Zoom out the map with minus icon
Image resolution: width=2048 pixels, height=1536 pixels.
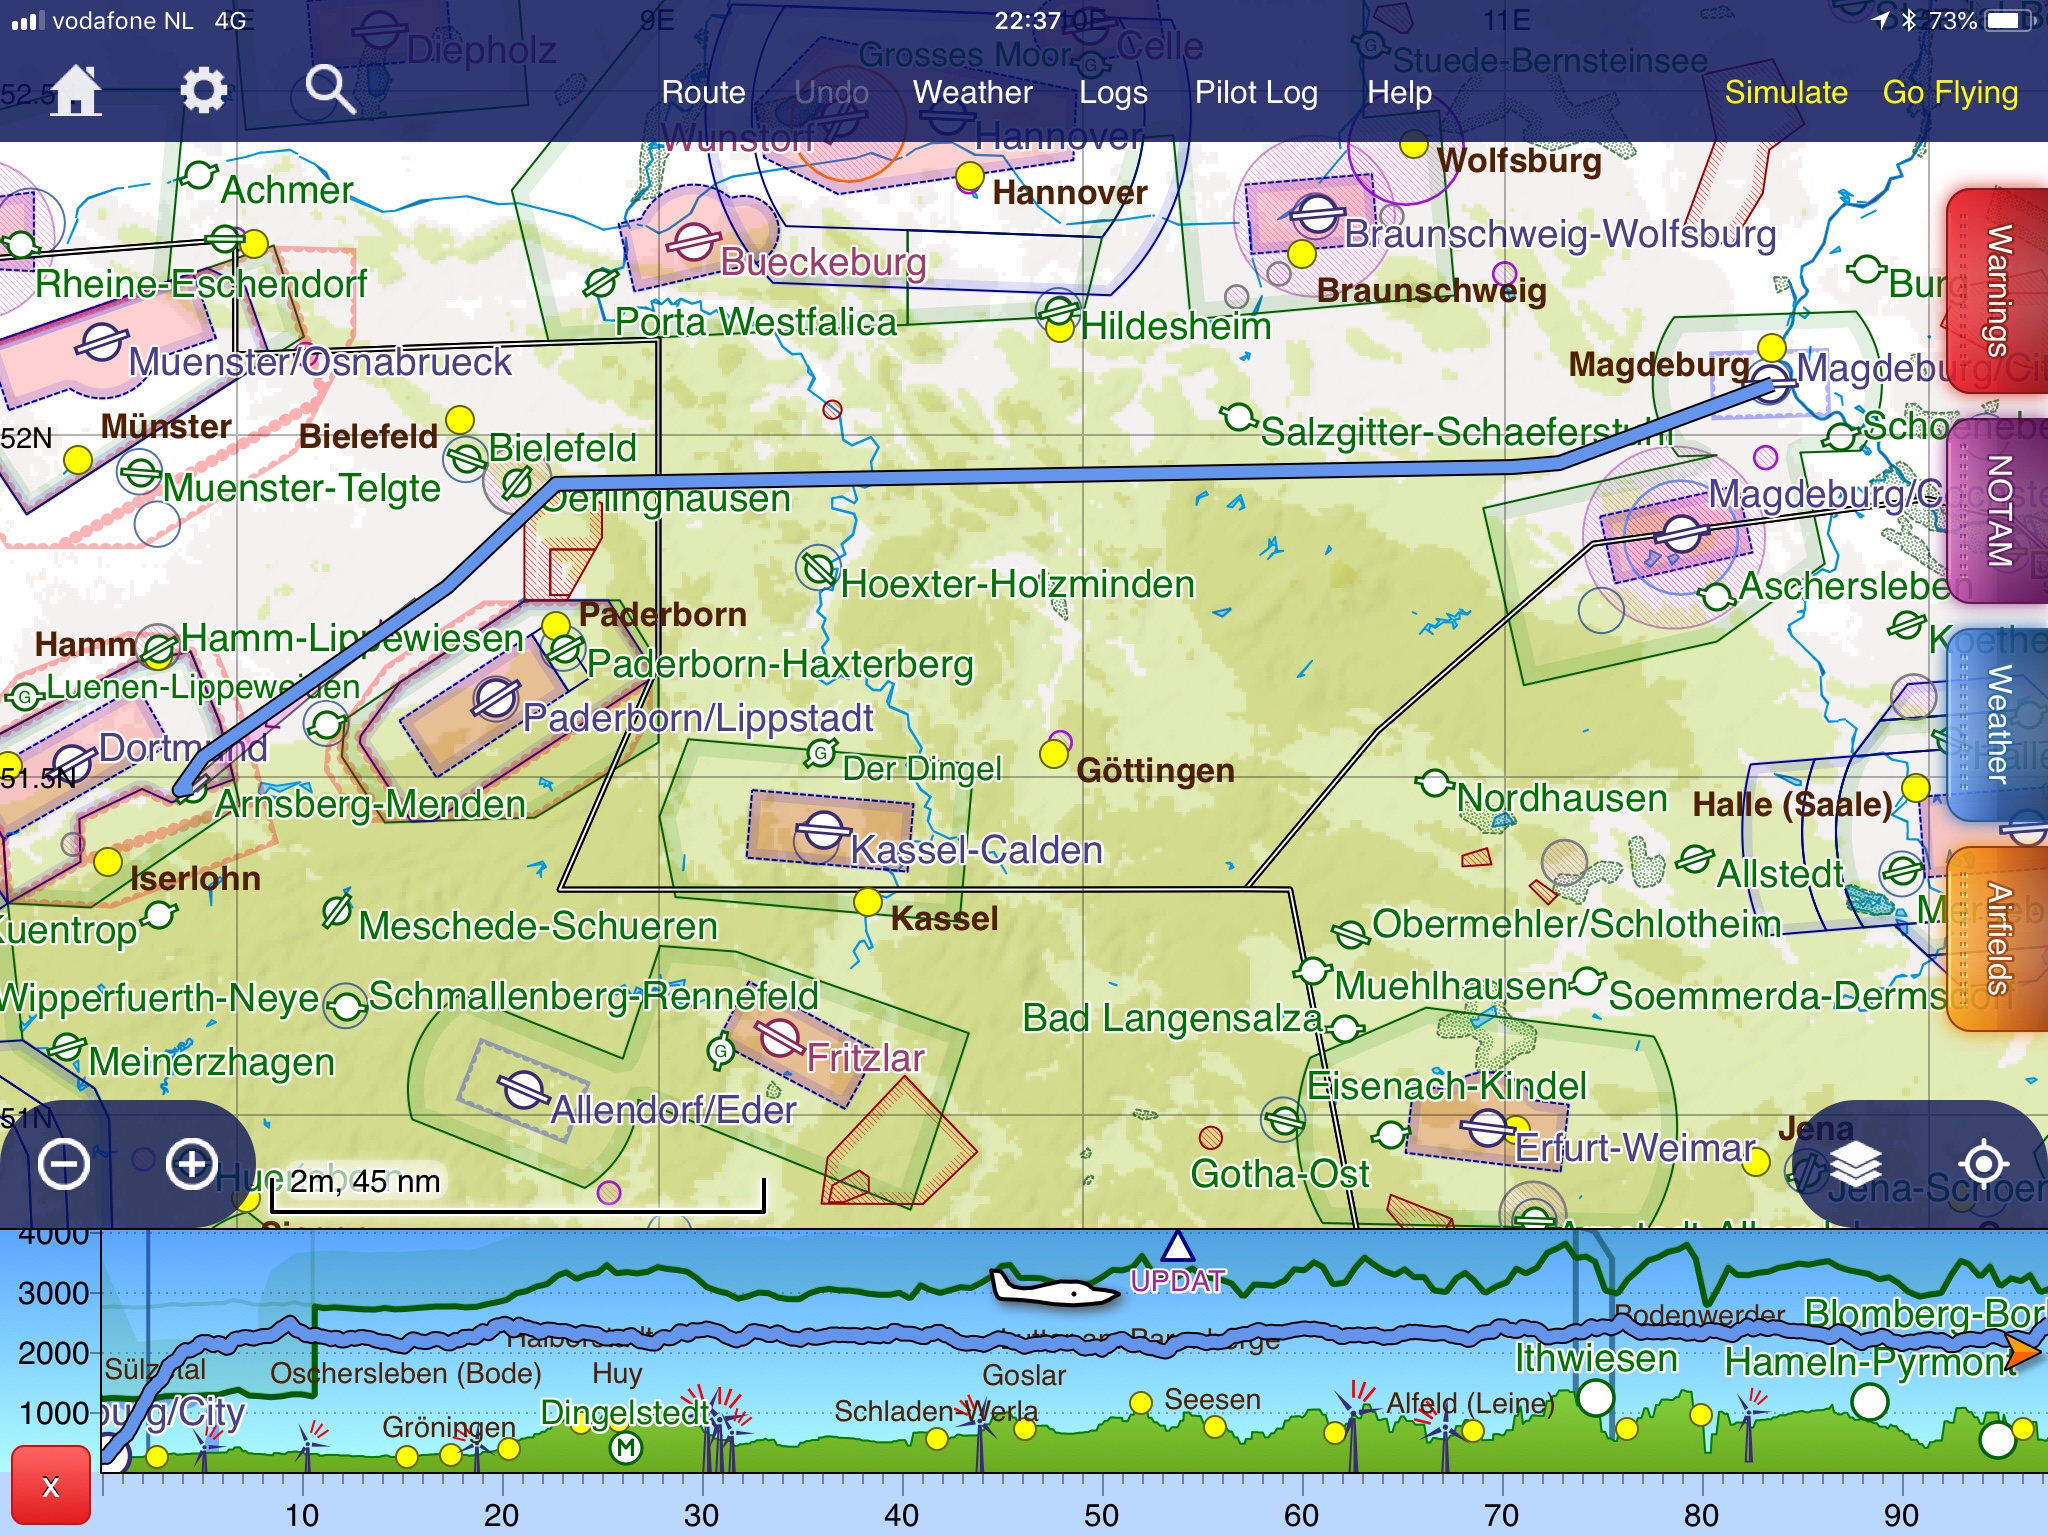click(64, 1165)
